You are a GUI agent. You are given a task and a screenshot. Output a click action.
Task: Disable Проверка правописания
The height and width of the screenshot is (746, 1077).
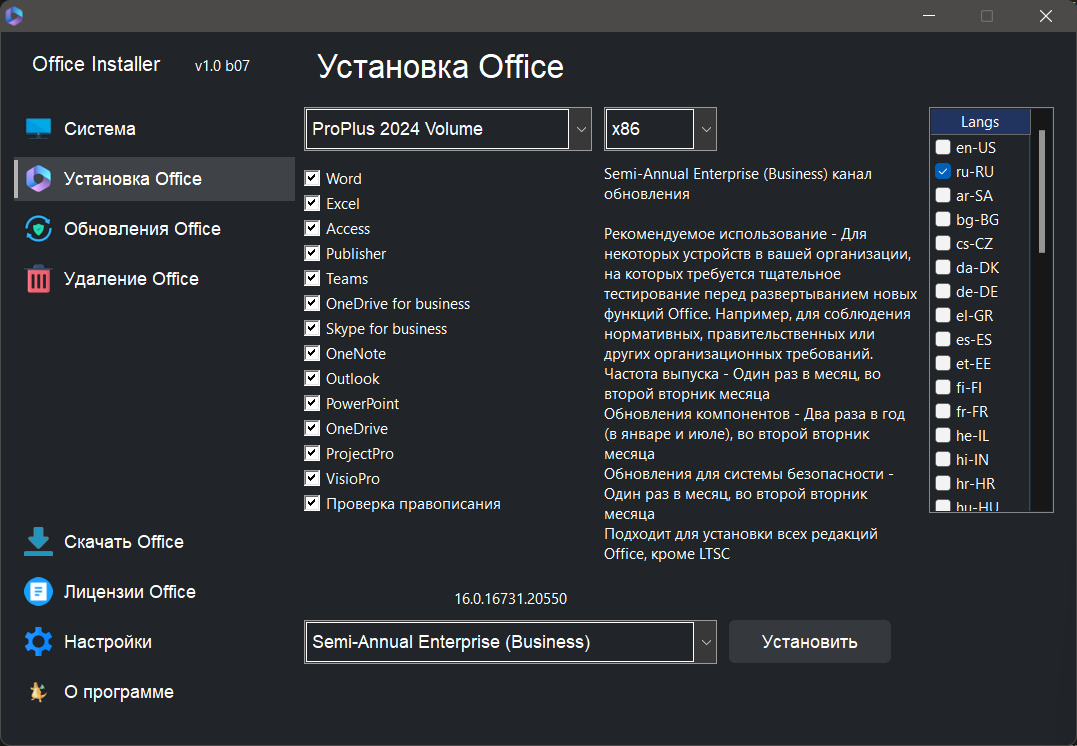pos(312,502)
